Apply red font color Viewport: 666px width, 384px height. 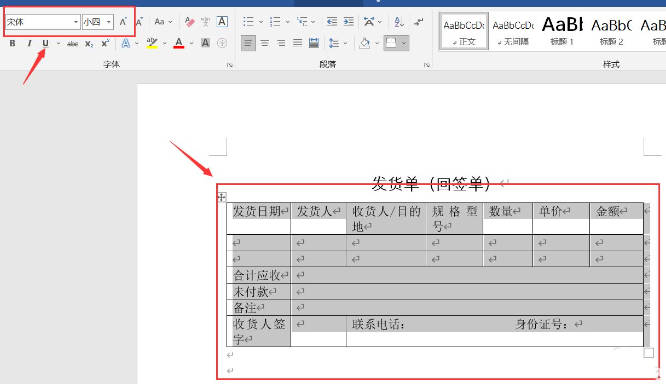tap(179, 43)
